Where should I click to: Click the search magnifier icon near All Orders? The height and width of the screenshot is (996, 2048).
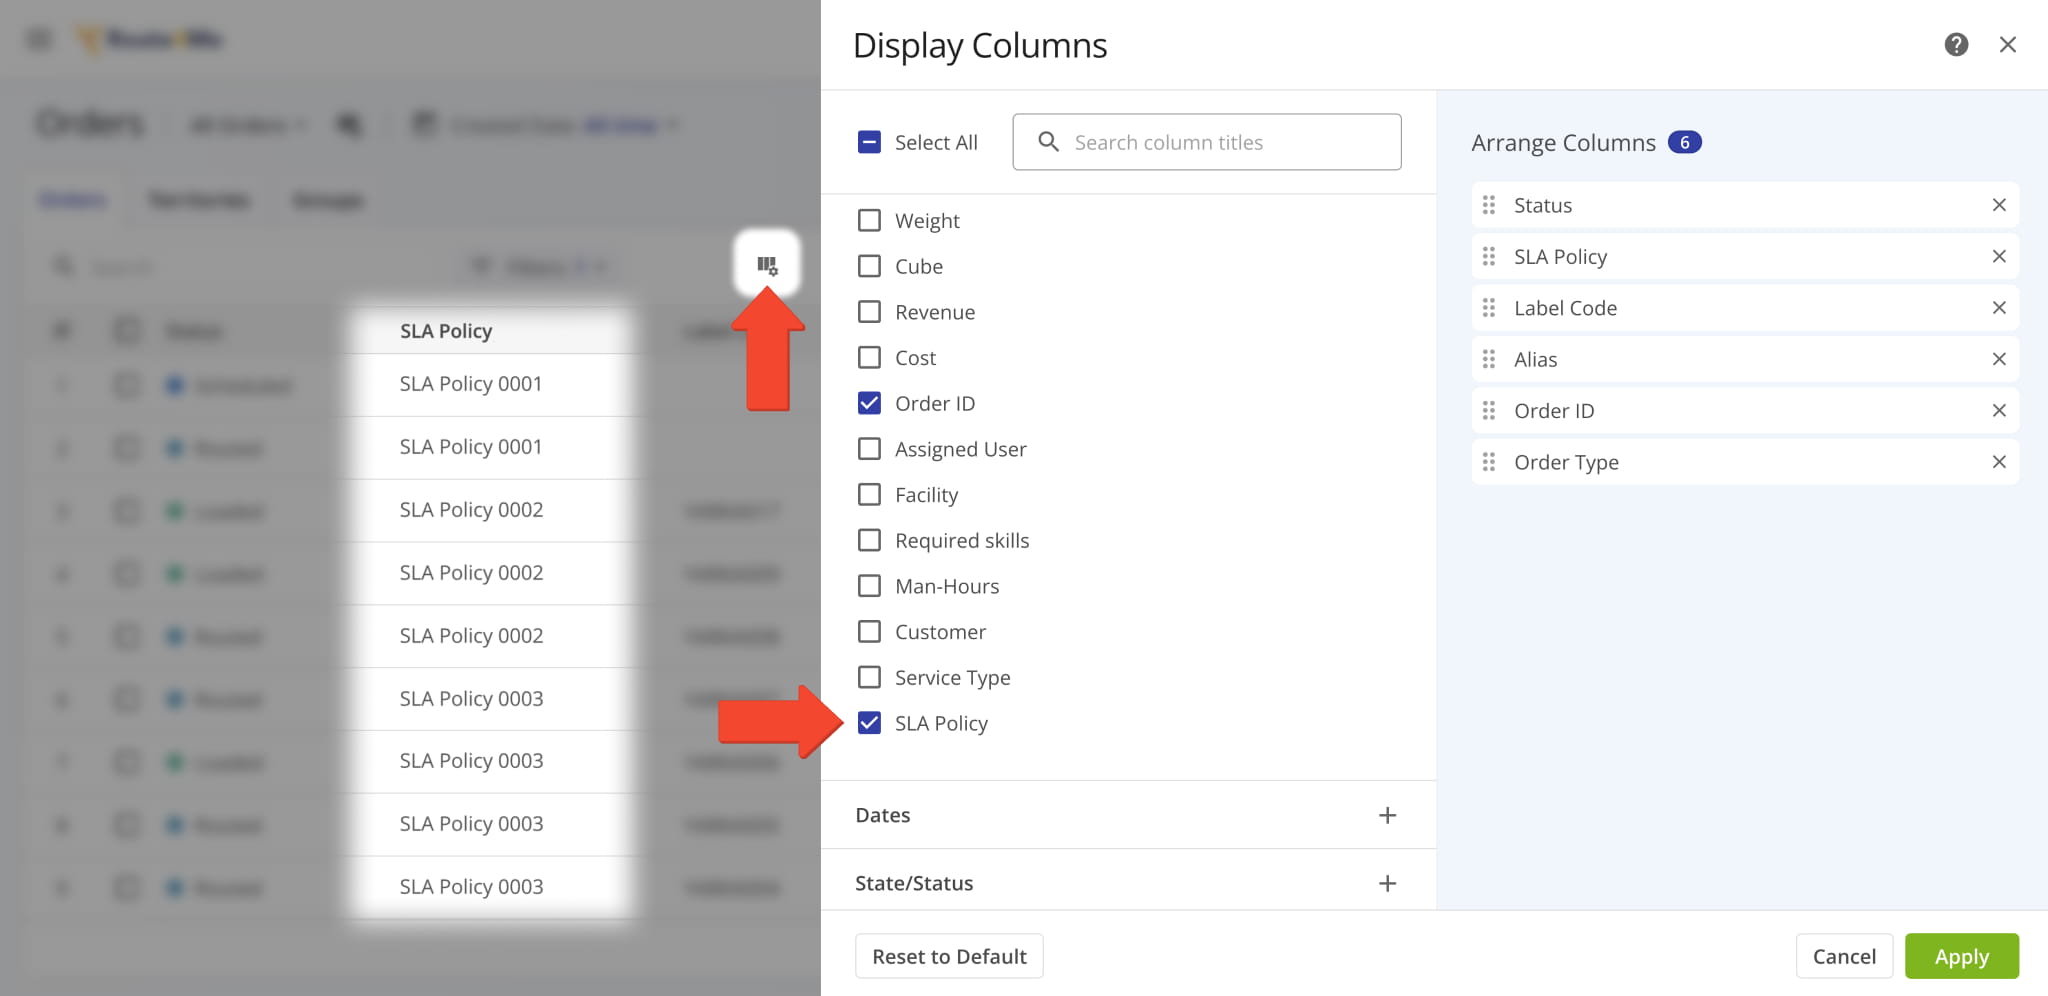(x=350, y=124)
